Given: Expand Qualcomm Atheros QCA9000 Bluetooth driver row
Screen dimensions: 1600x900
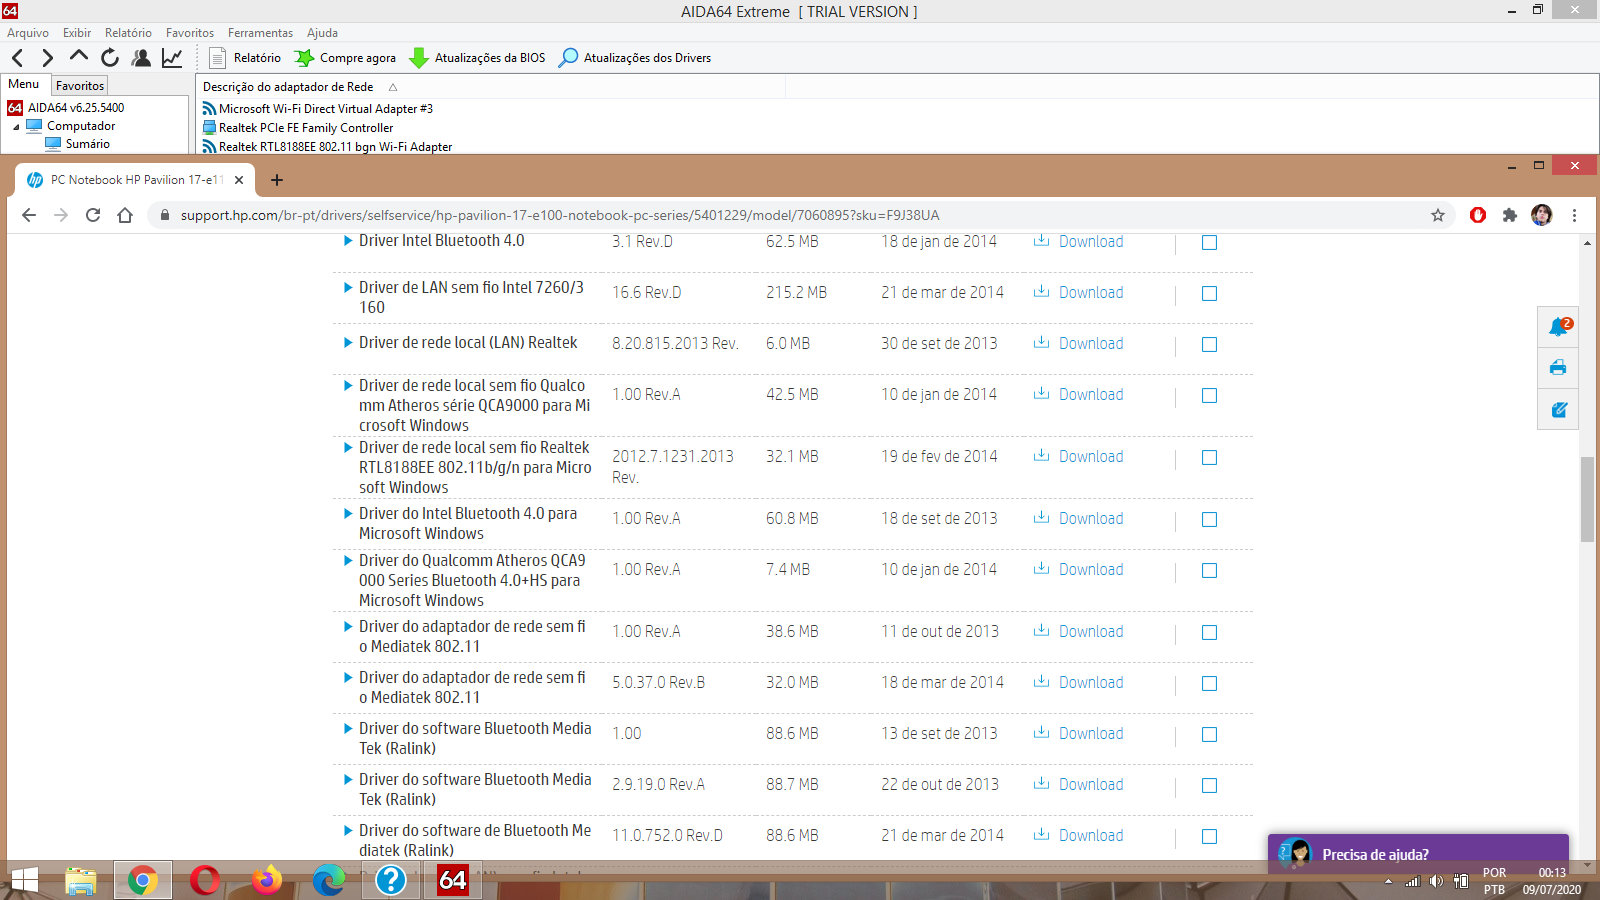Looking at the screenshot, I should [348, 561].
